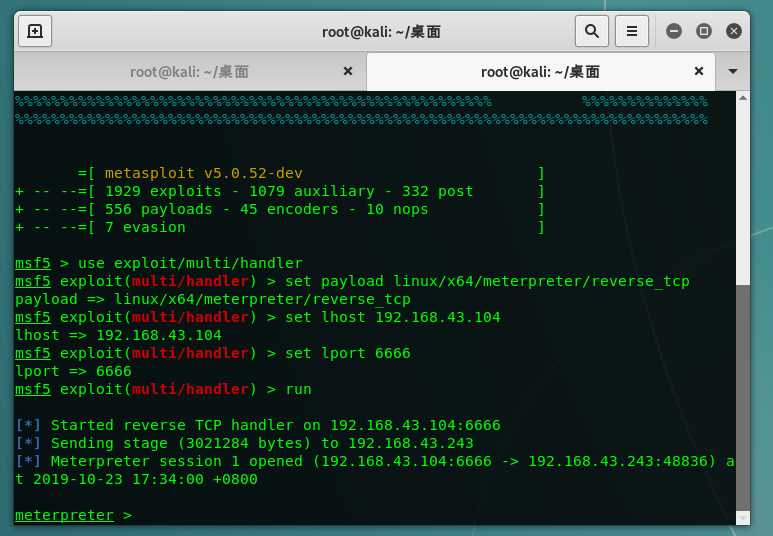Click '45 encoders' in the banner

point(289,210)
